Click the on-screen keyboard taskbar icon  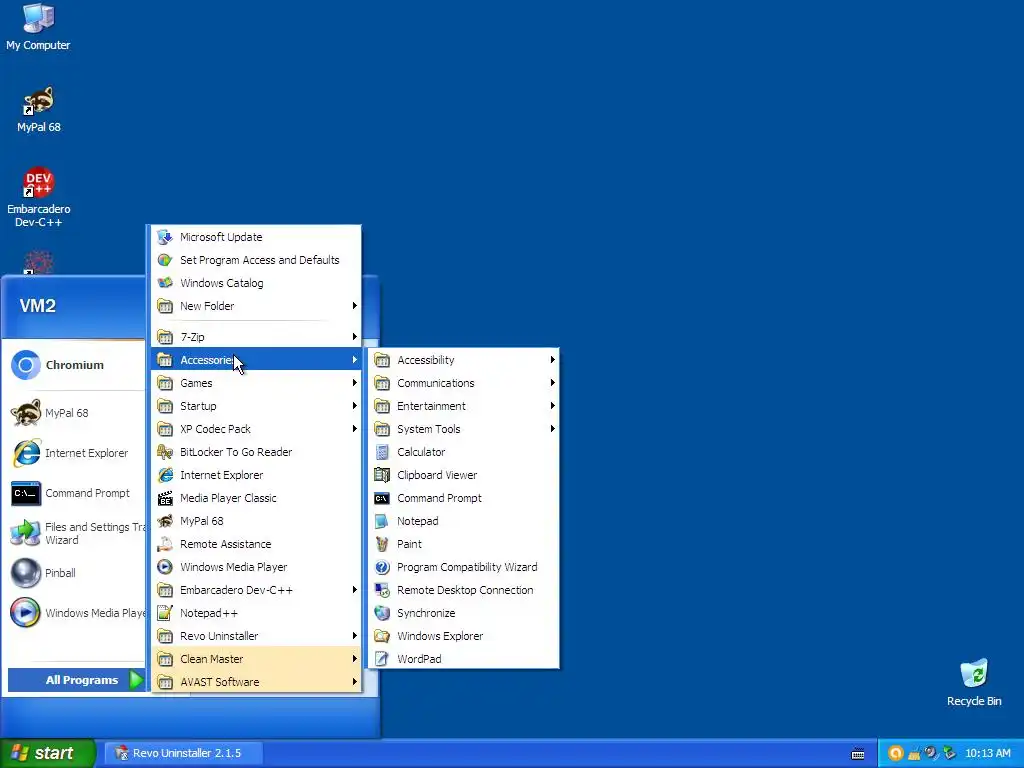858,754
